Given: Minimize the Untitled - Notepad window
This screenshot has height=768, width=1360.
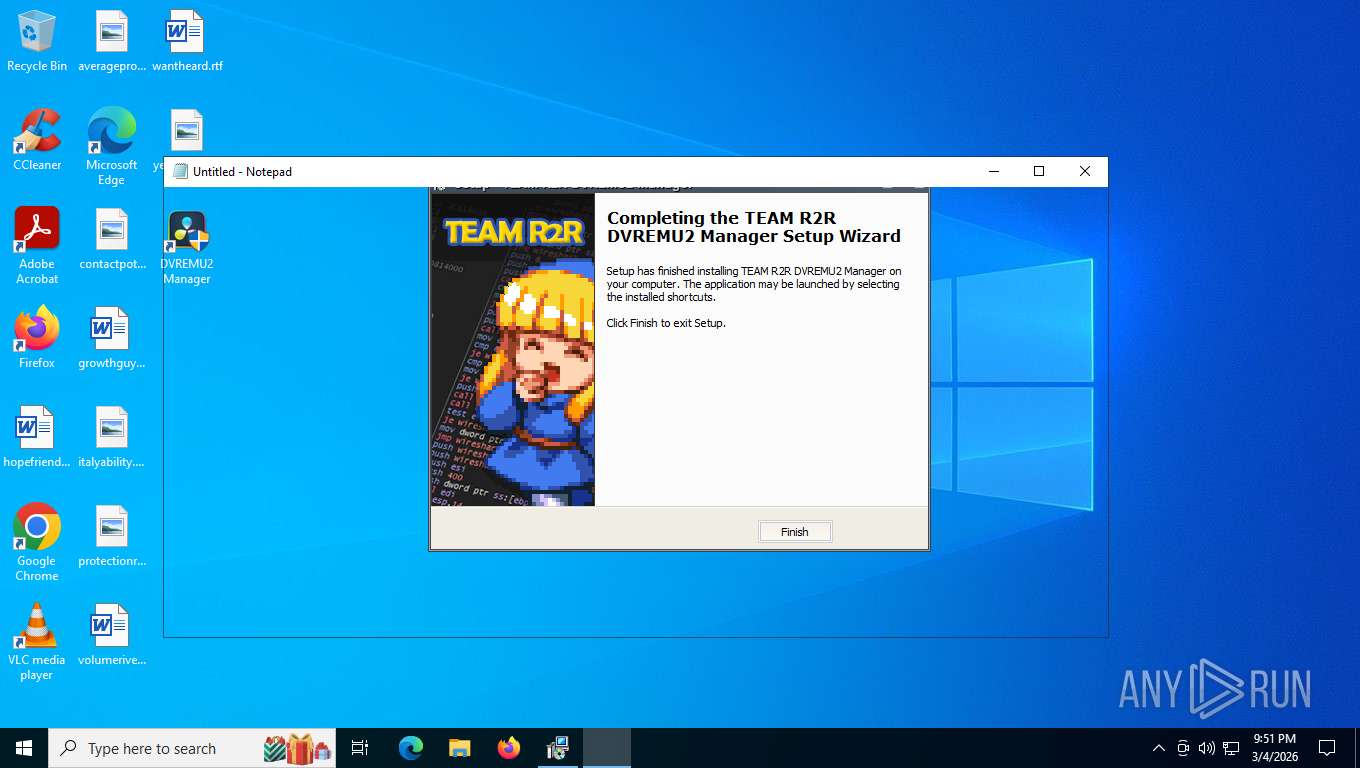Looking at the screenshot, I should (993, 171).
